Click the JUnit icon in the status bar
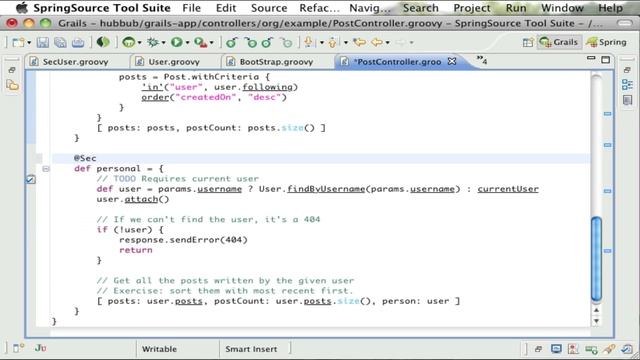This screenshot has width=640, height=360. pos(40,348)
